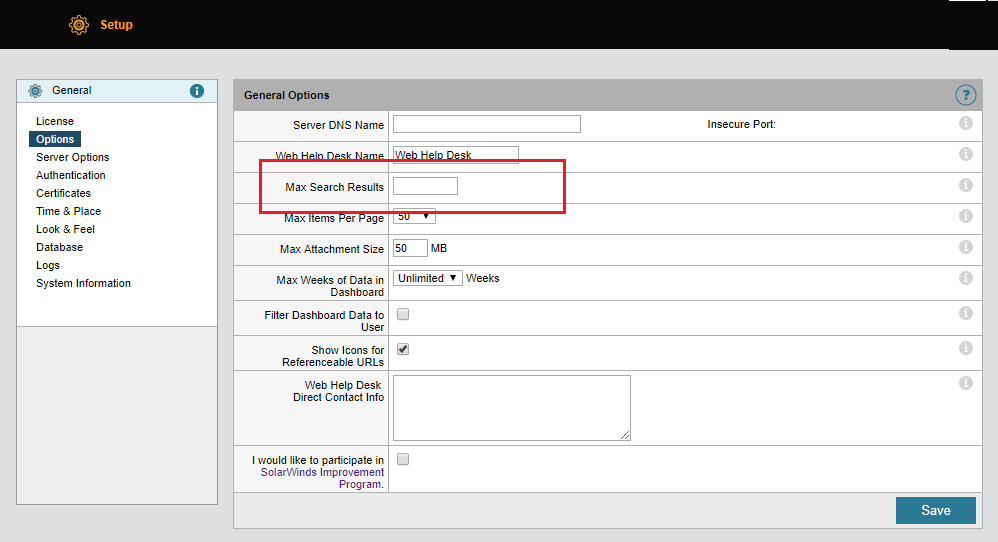Focus the Max Attachment Size field
Viewport: 998px width, 542px height.
pyautogui.click(x=410, y=248)
